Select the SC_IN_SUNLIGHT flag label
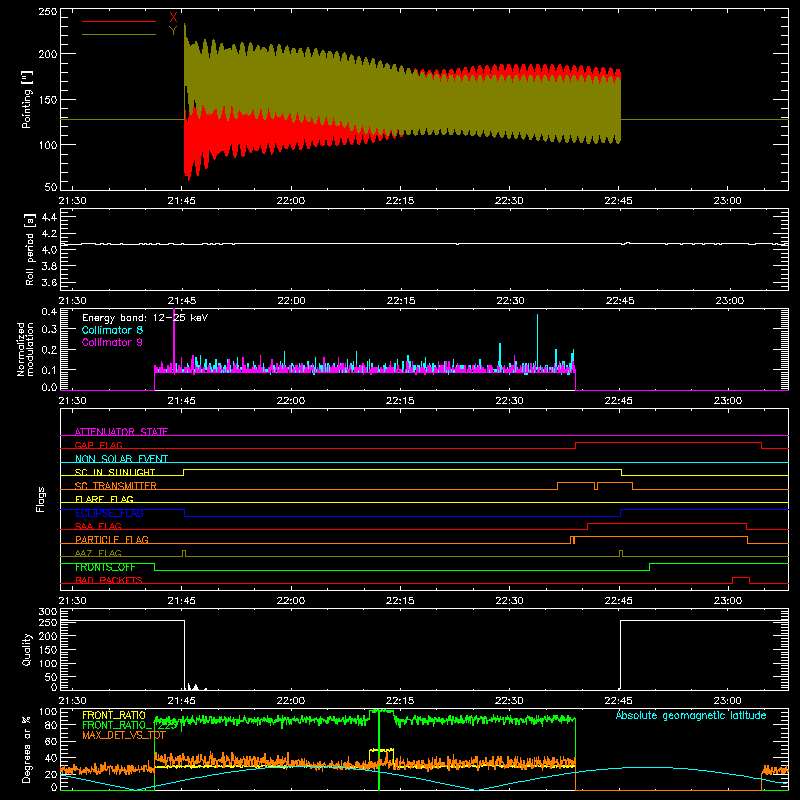Image resolution: width=800 pixels, height=800 pixels. click(x=115, y=472)
